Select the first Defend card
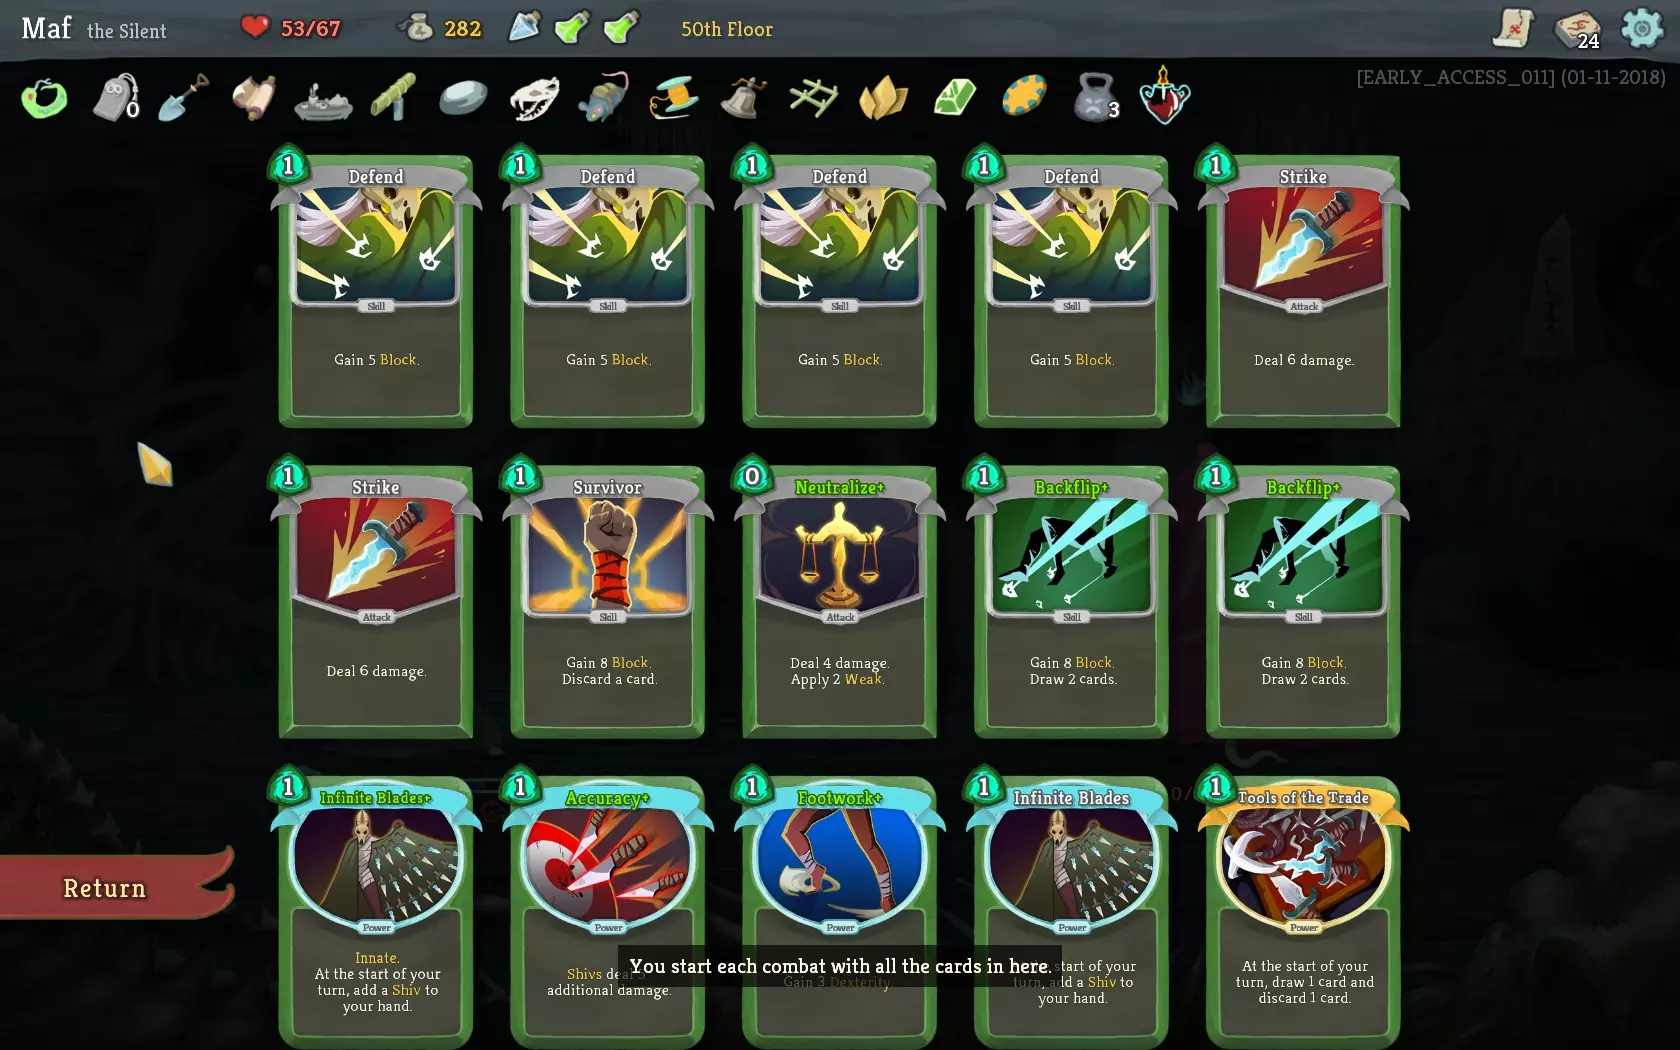Viewport: 1680px width, 1050px height. [x=375, y=290]
